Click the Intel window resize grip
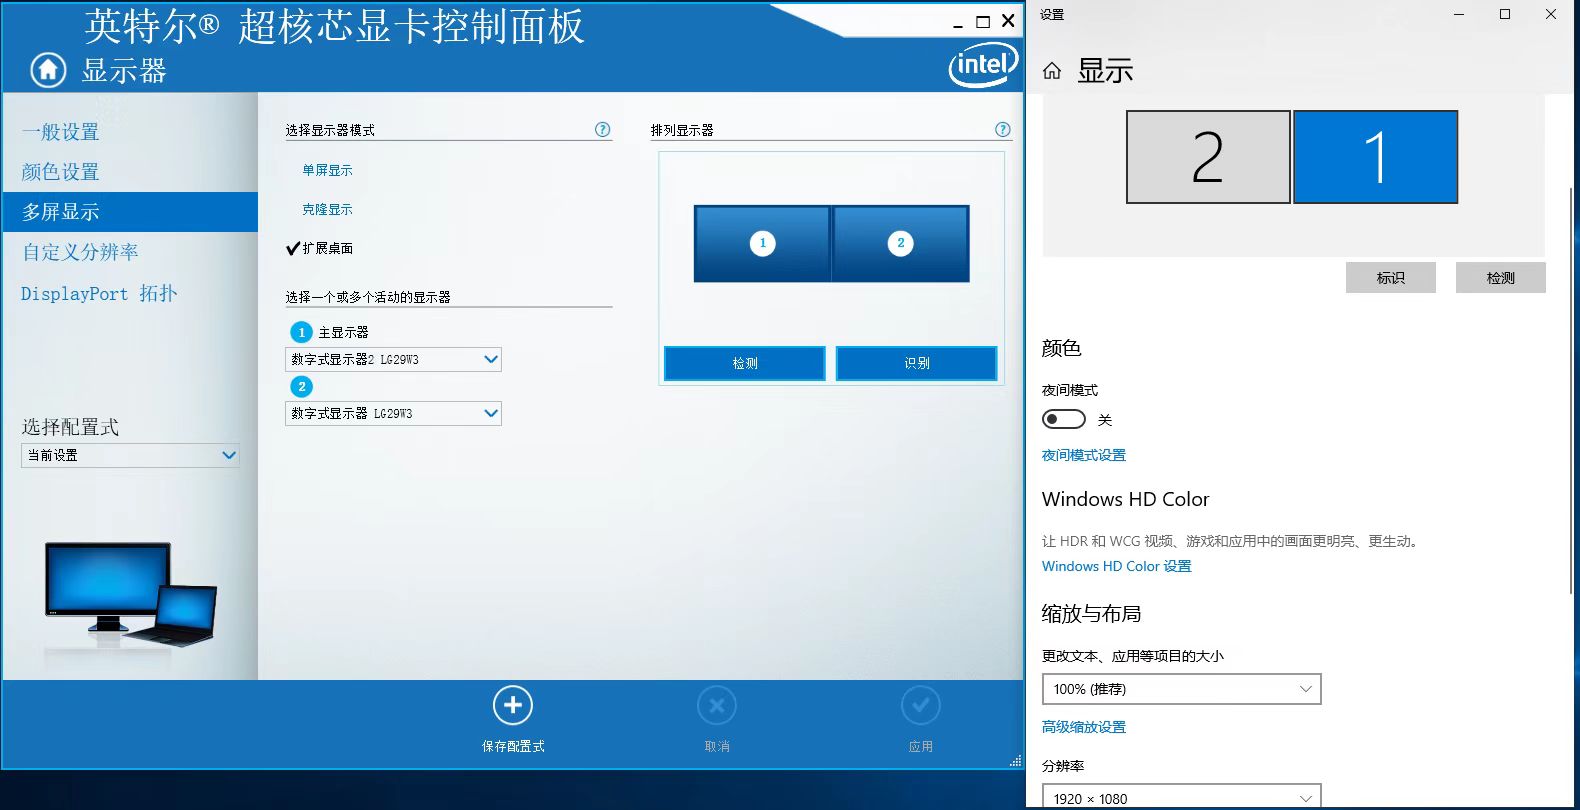This screenshot has width=1580, height=810. pos(1015,761)
